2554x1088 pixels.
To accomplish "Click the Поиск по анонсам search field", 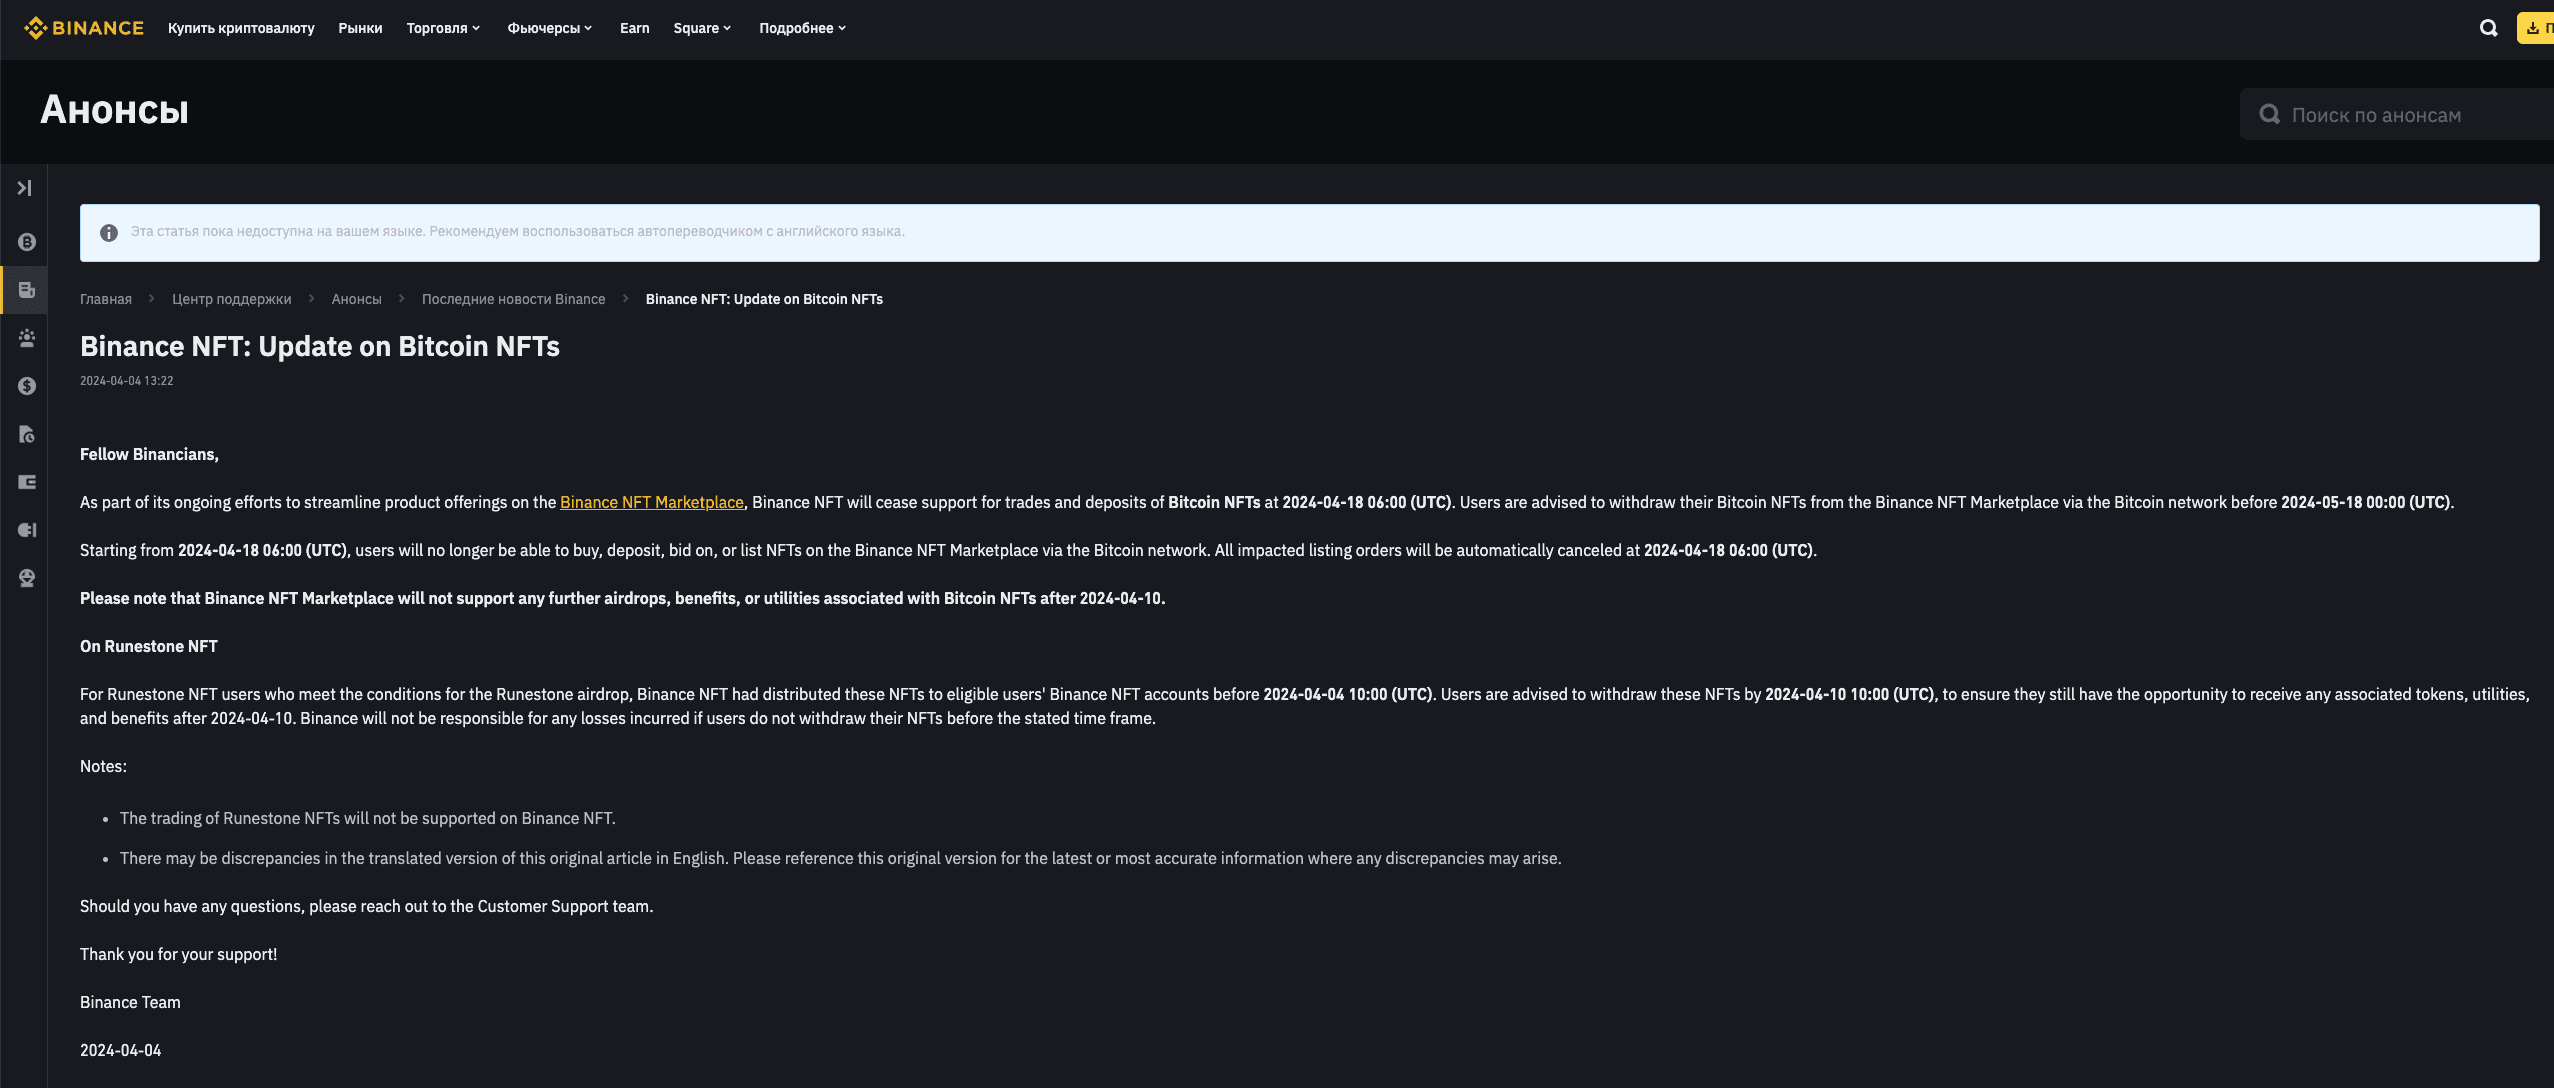I will click(x=2400, y=114).
